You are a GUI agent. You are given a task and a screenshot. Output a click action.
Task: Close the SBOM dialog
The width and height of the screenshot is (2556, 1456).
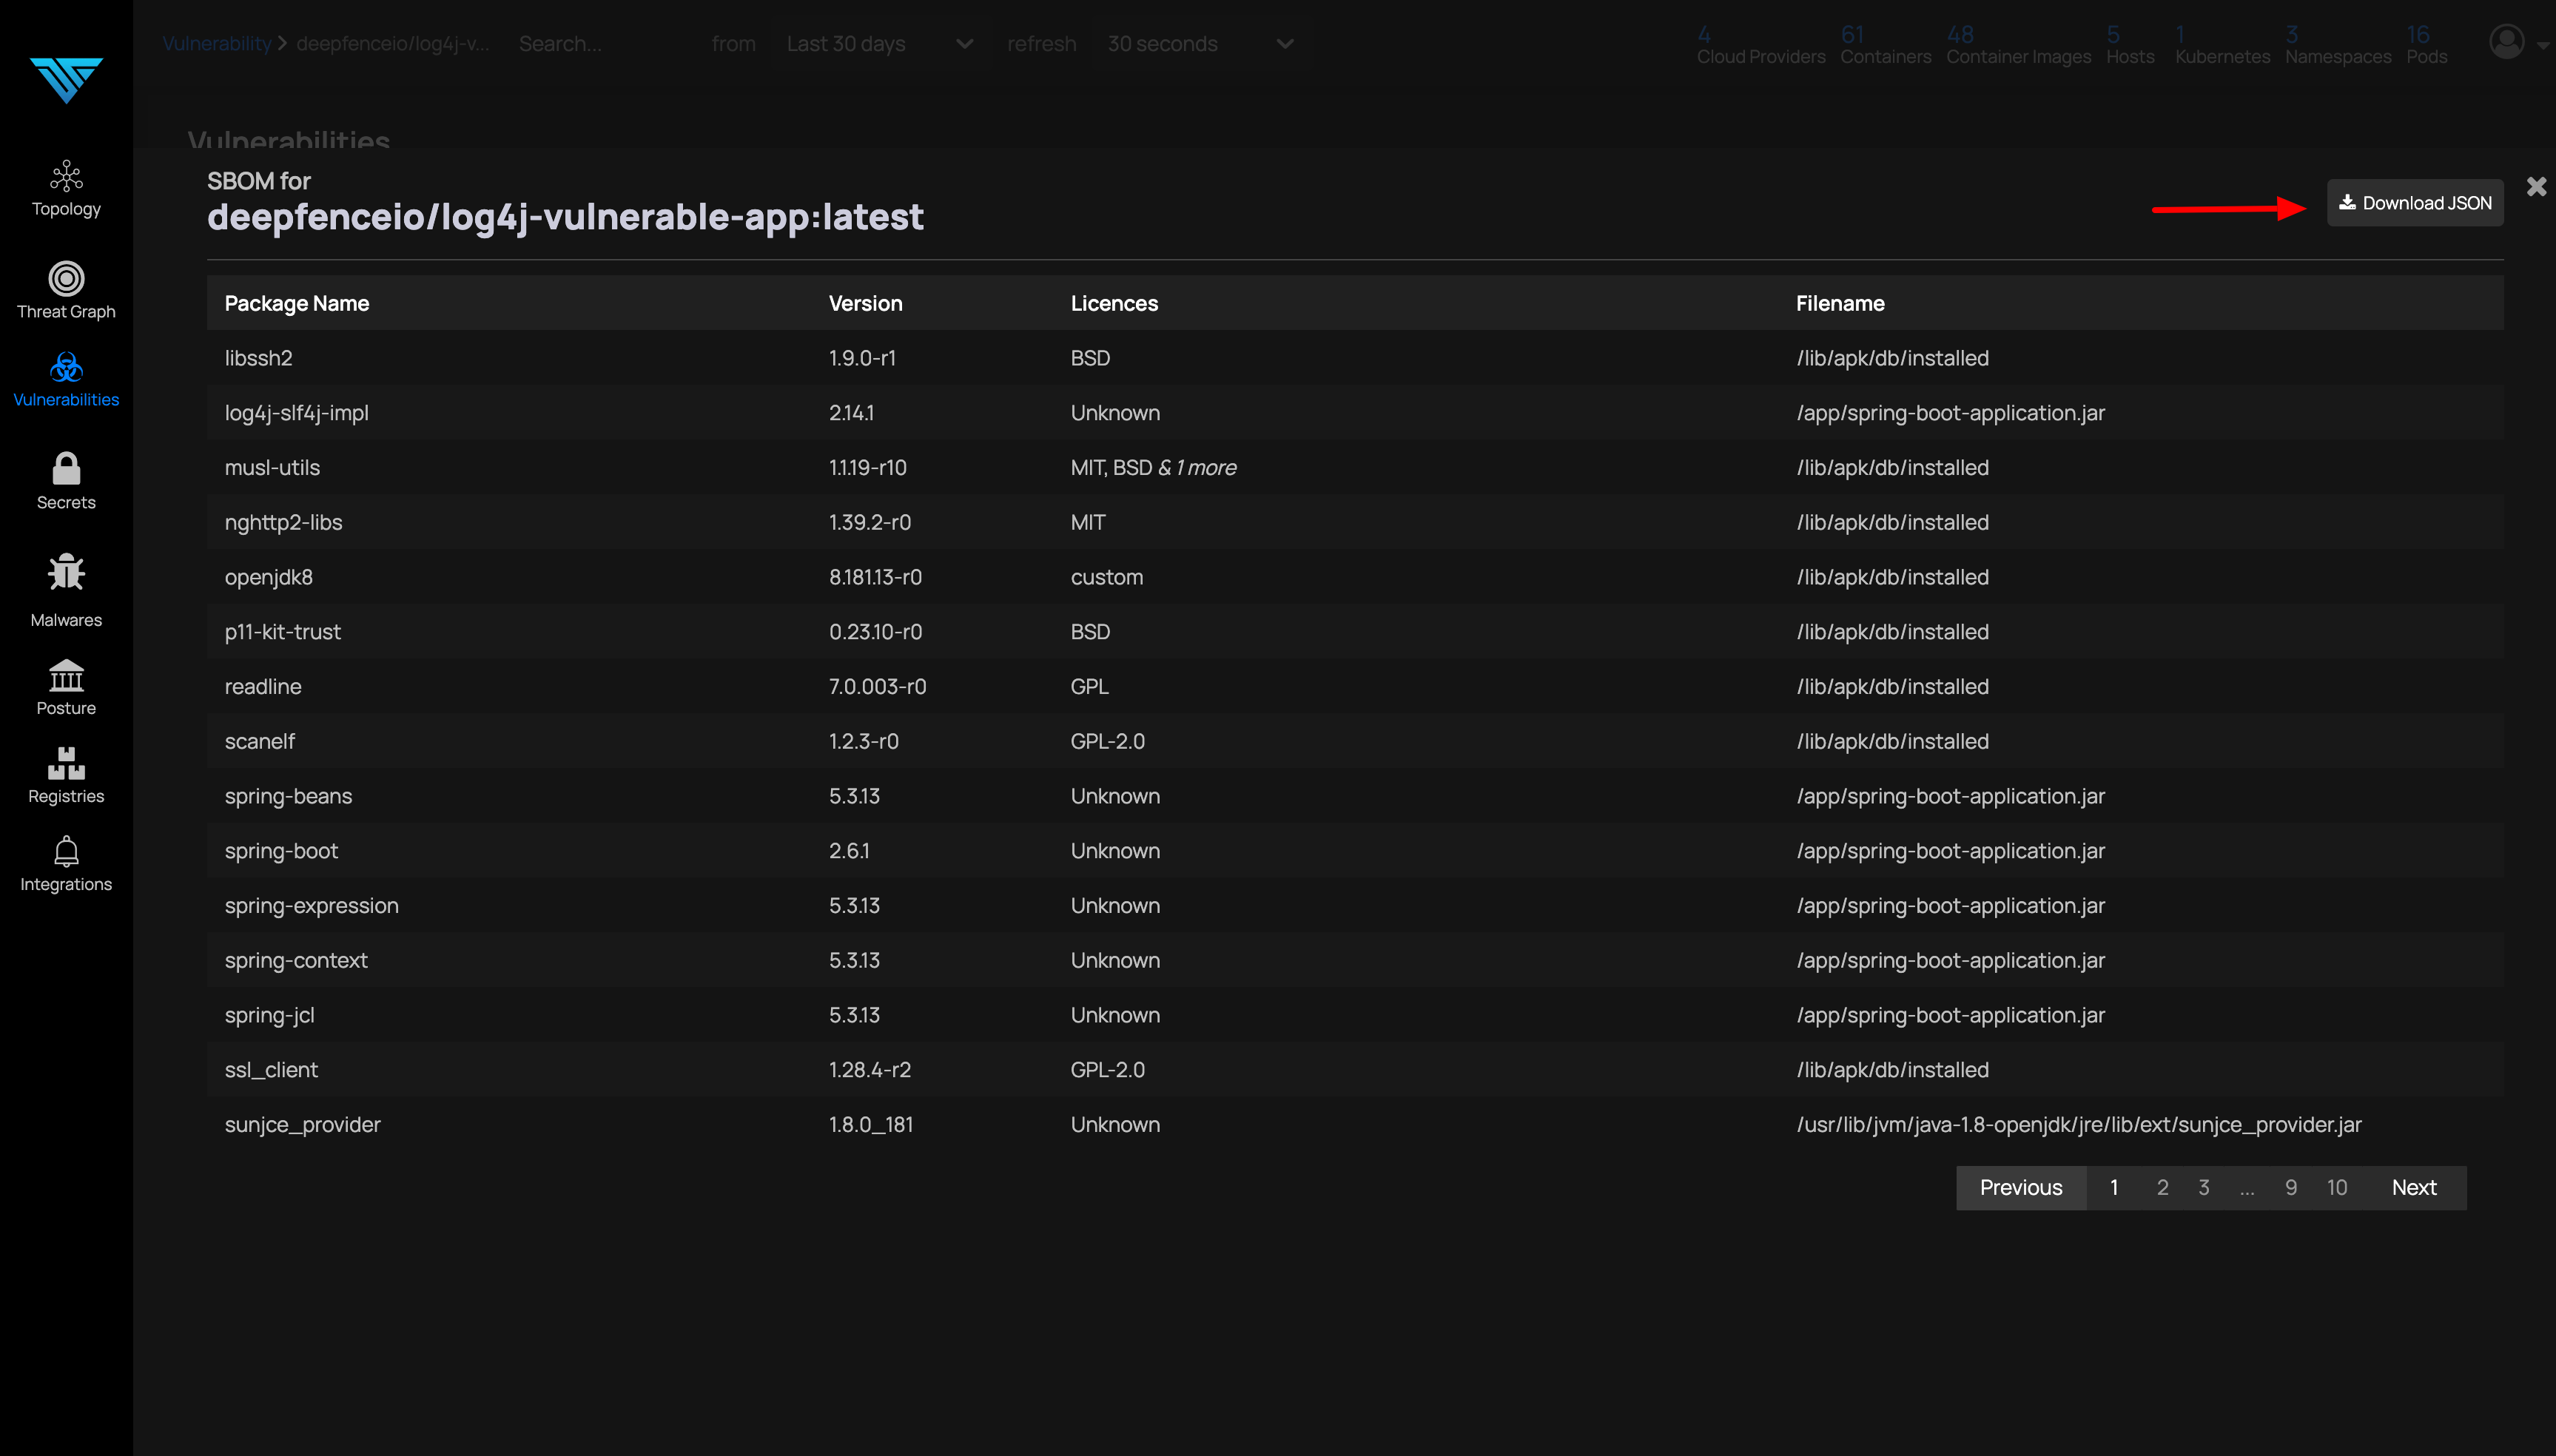(2536, 185)
